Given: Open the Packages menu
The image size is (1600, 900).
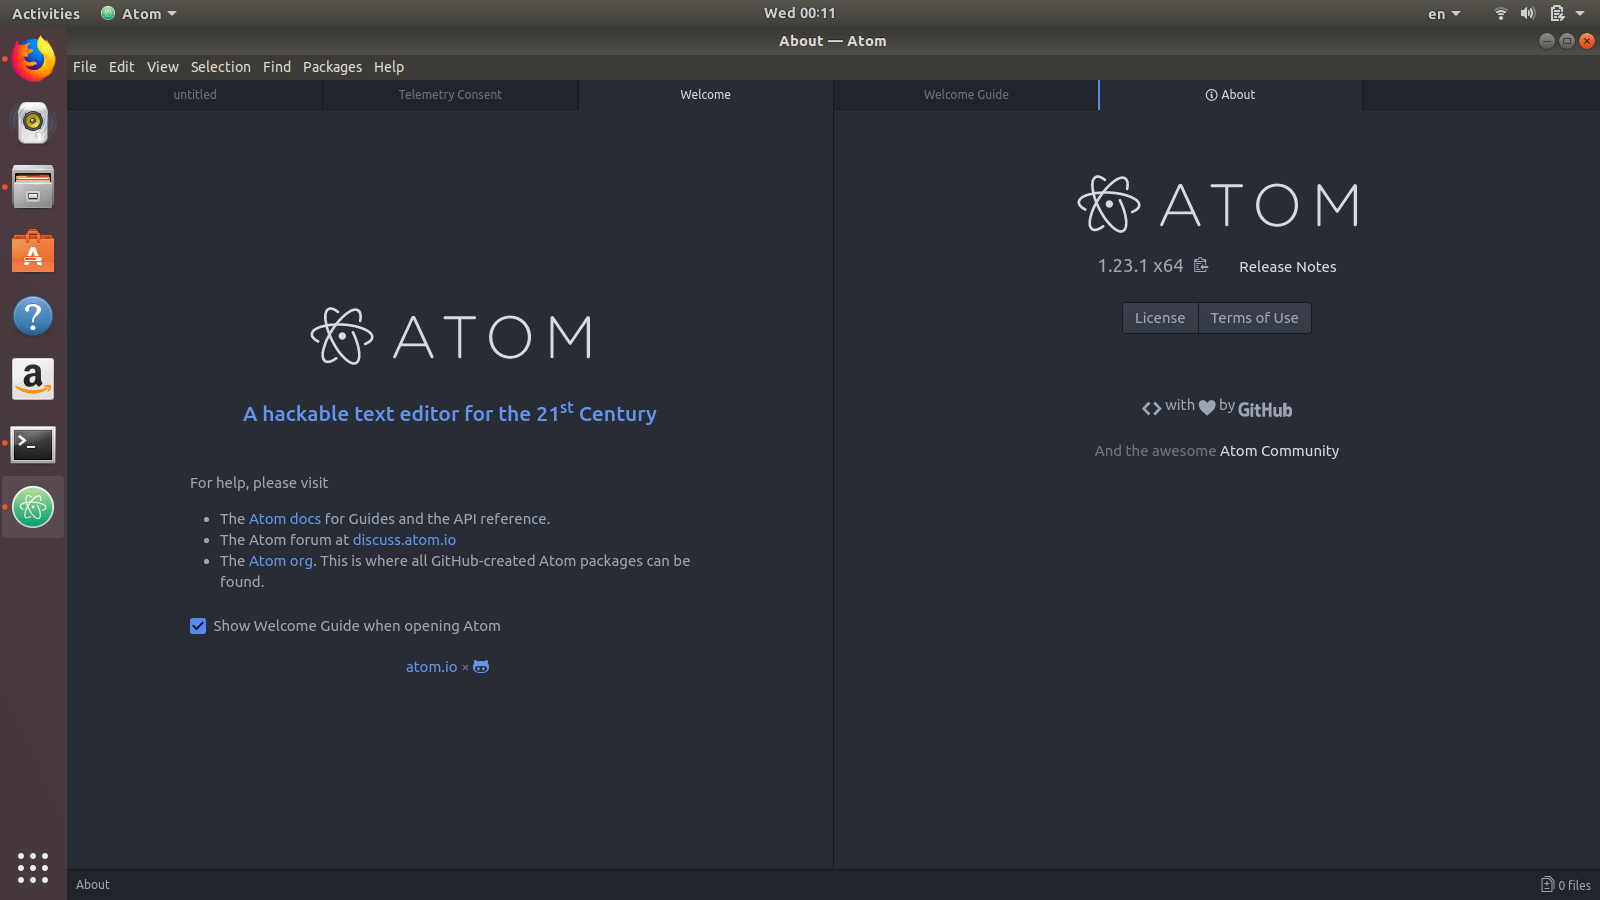Looking at the screenshot, I should coord(332,67).
